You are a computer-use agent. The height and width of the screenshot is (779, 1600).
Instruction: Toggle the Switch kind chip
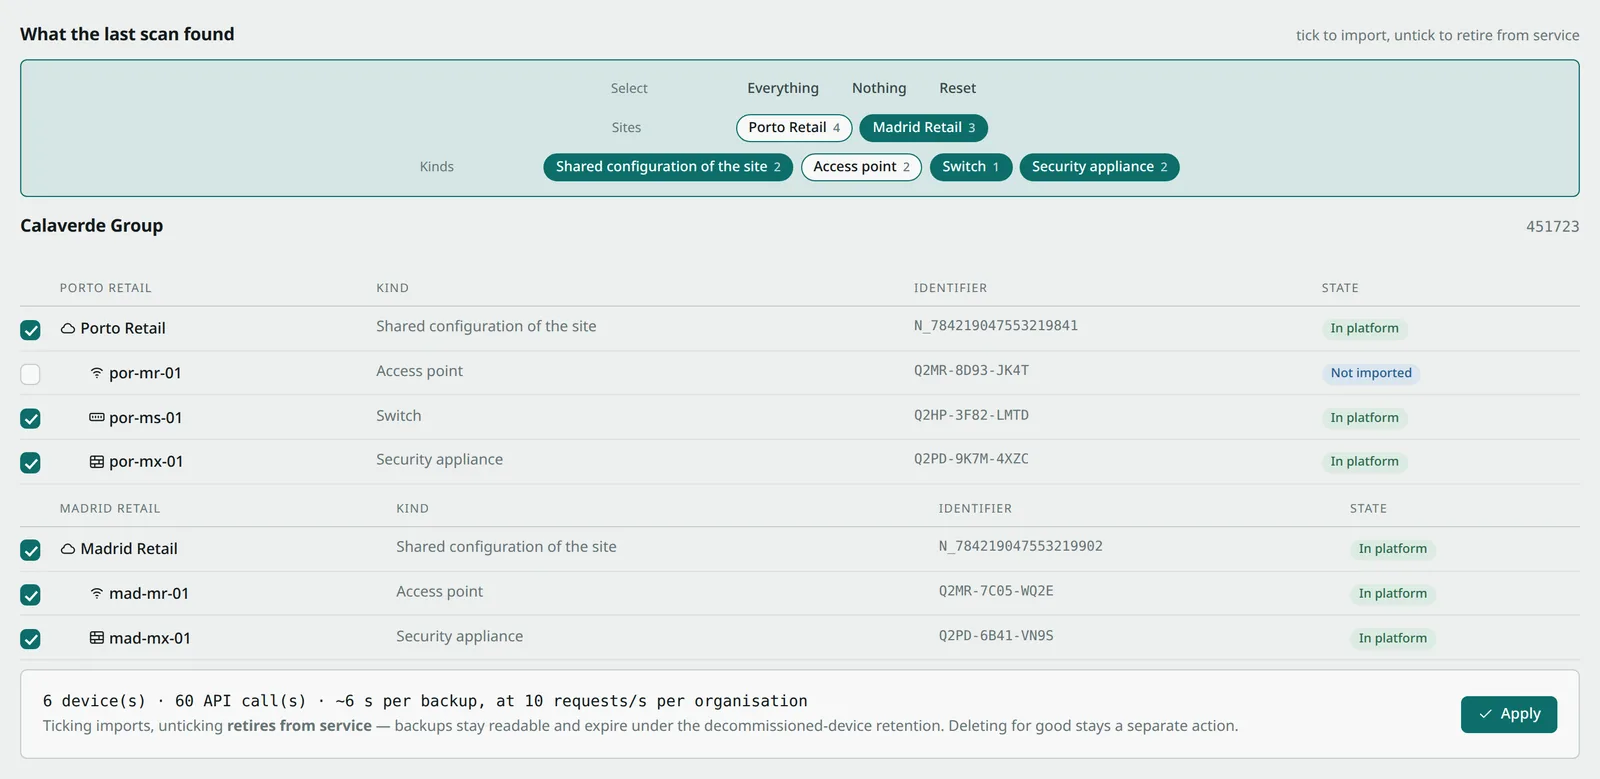[x=971, y=167]
